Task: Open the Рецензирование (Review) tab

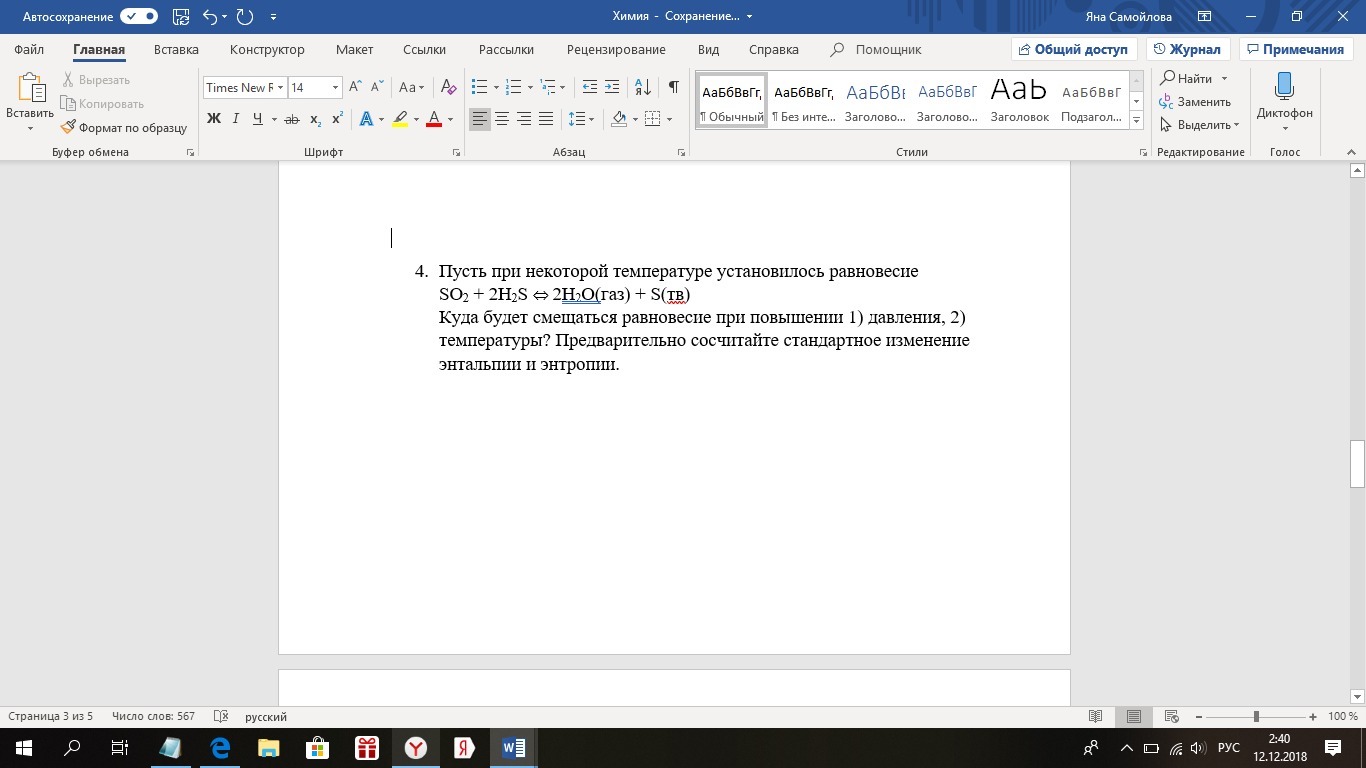Action: [615, 49]
